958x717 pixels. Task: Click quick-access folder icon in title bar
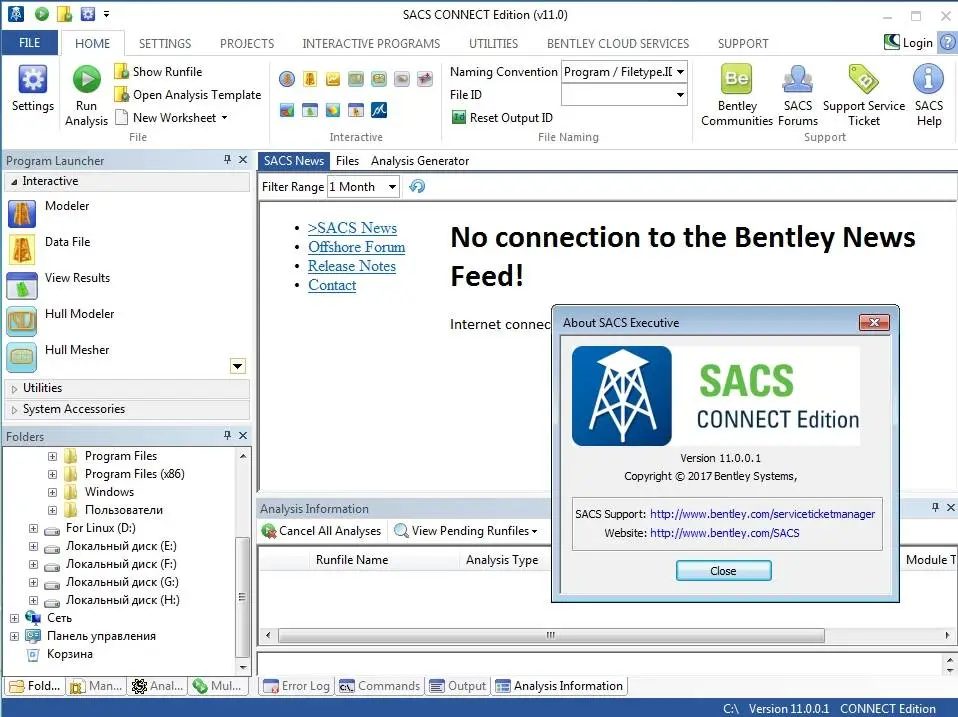pos(64,13)
